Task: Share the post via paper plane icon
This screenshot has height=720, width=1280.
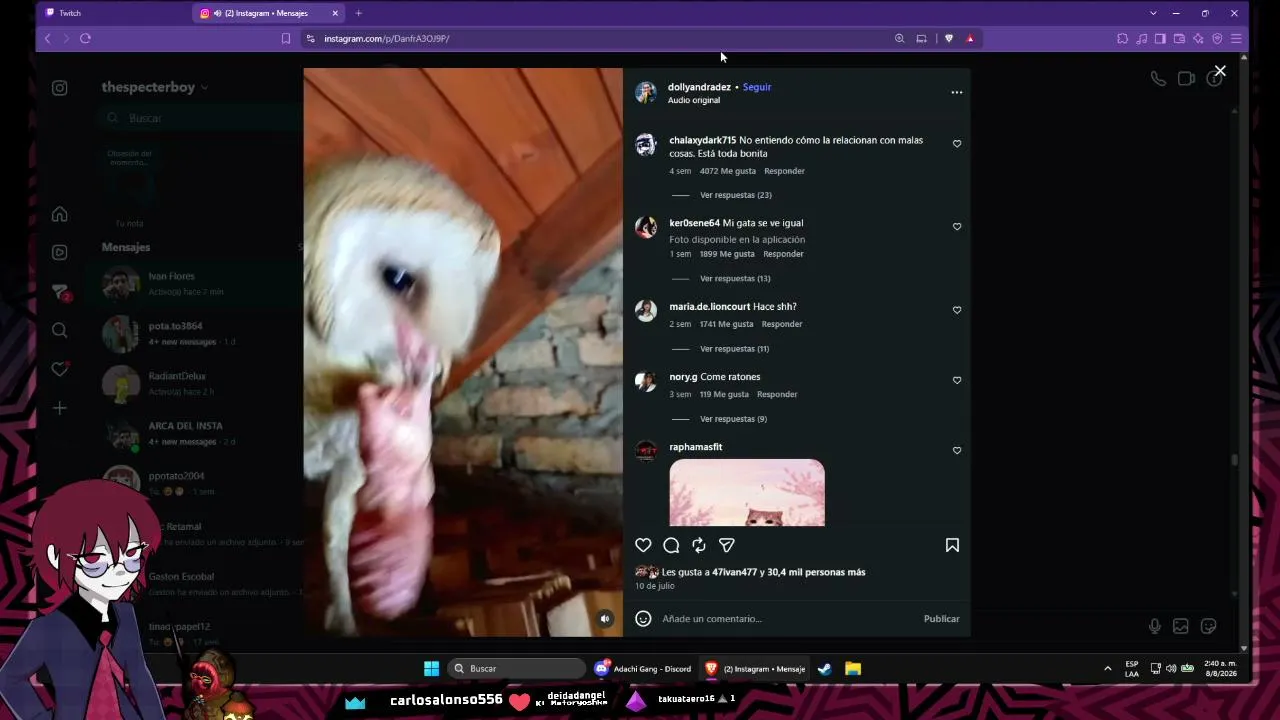Action: pyautogui.click(x=727, y=545)
